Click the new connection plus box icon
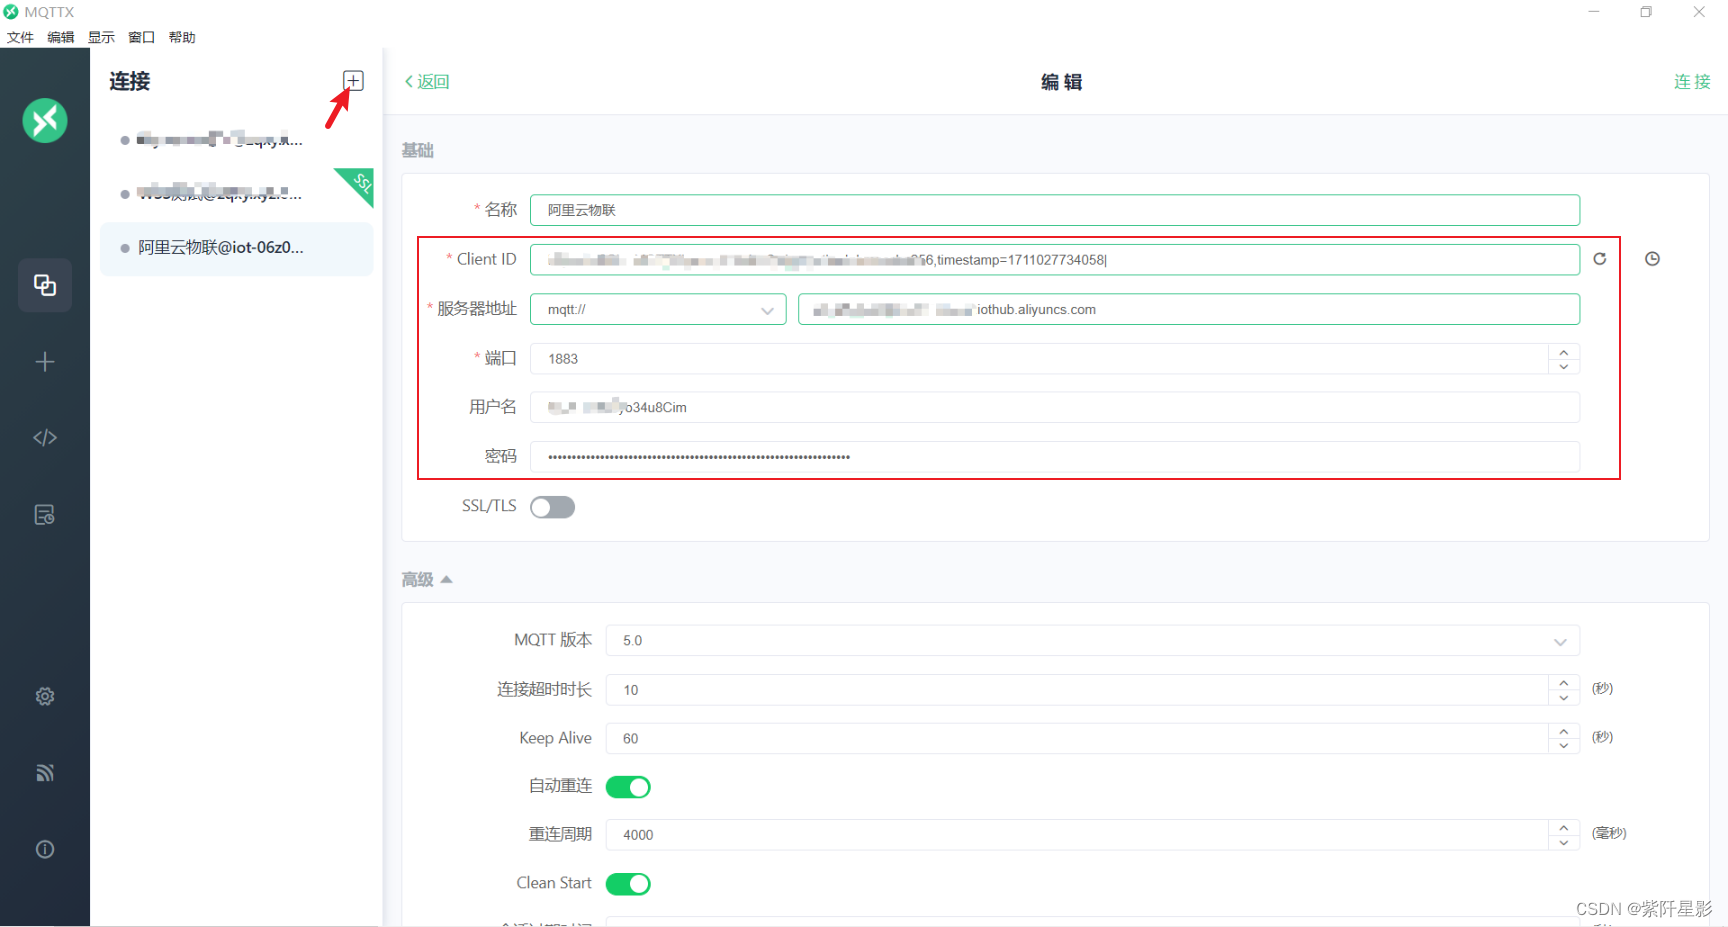This screenshot has height=927, width=1728. tap(353, 81)
